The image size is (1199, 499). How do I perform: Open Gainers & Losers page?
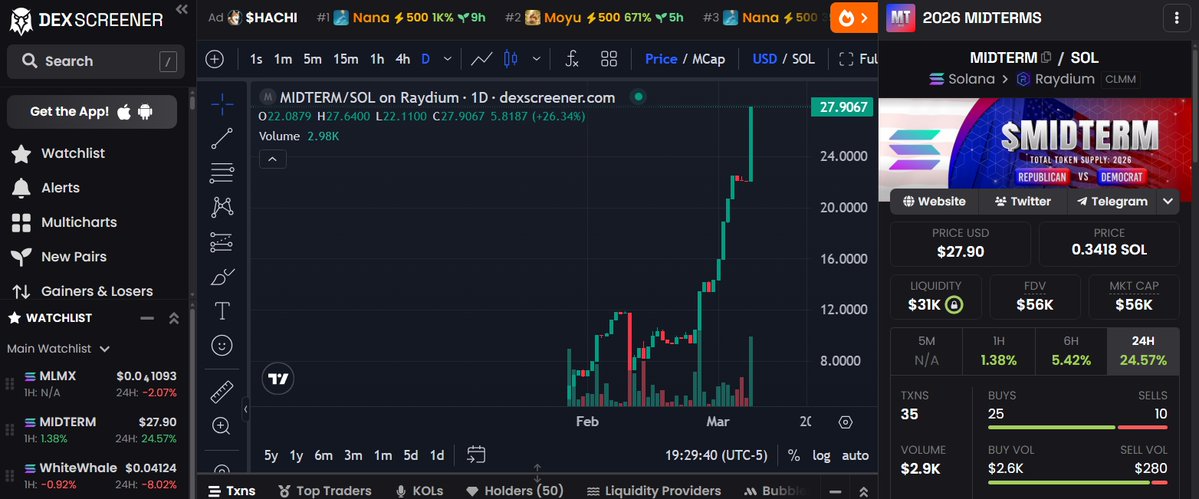(82, 291)
